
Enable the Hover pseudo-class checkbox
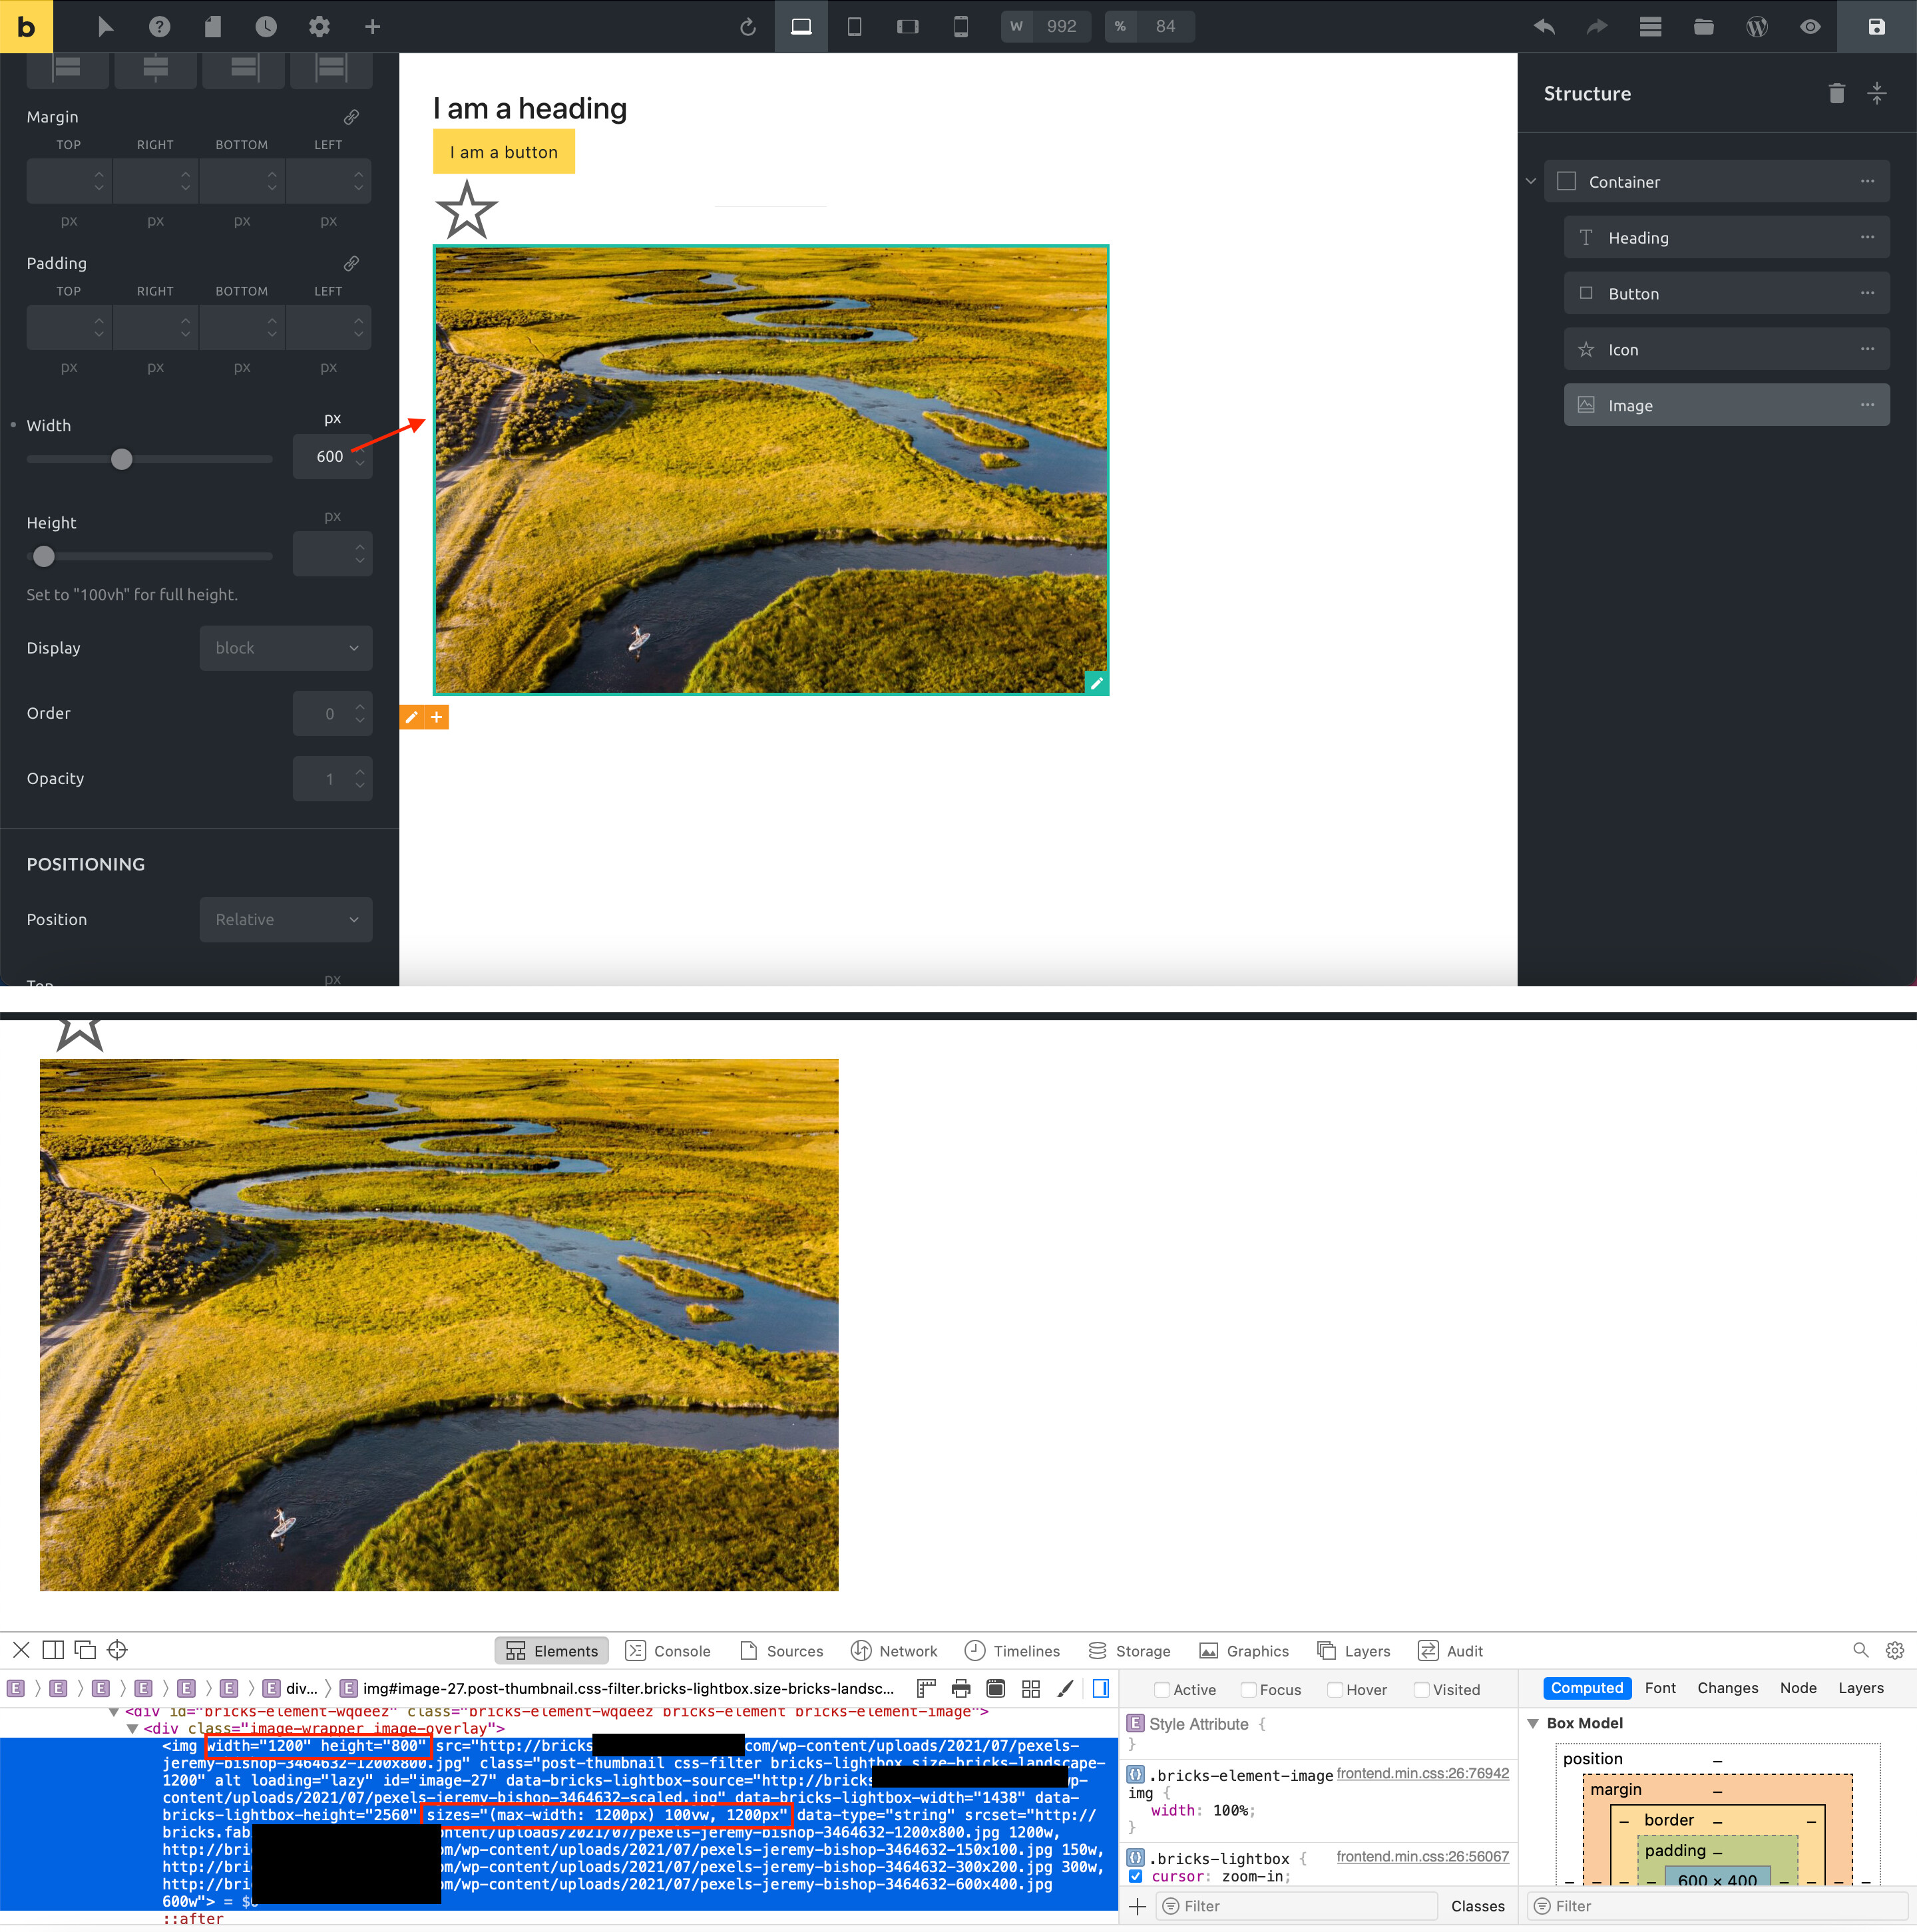[x=1335, y=1689]
